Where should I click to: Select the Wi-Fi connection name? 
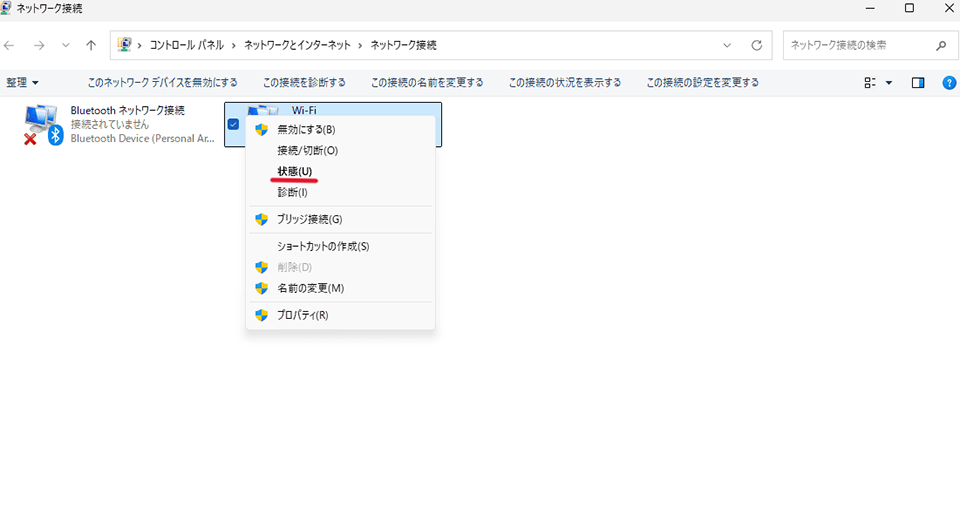pos(304,110)
